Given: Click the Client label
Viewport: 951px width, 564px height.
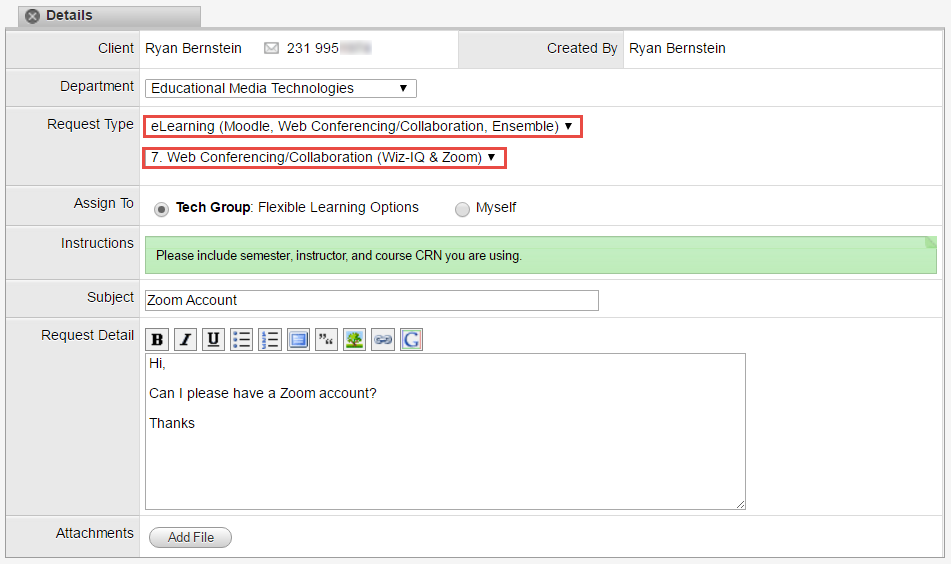Looking at the screenshot, I should pos(115,49).
